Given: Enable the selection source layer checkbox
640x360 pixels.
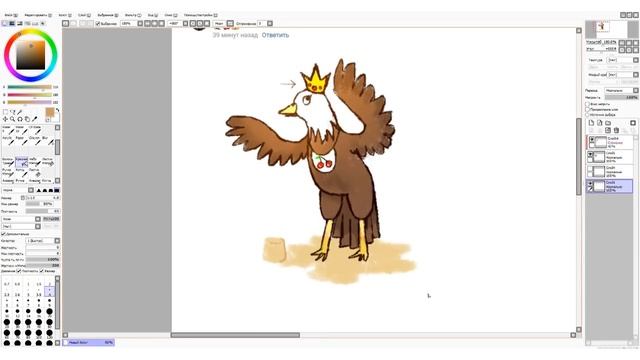Looking at the screenshot, I should pos(587,115).
